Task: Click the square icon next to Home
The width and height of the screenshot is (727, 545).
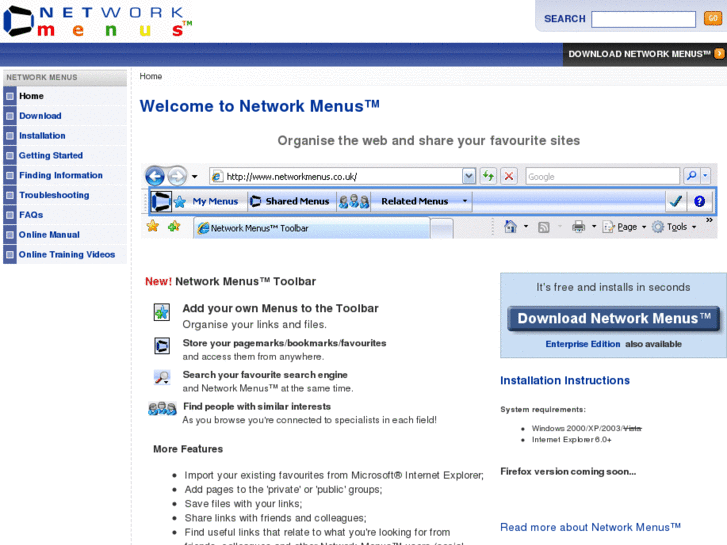Action: click(10, 96)
